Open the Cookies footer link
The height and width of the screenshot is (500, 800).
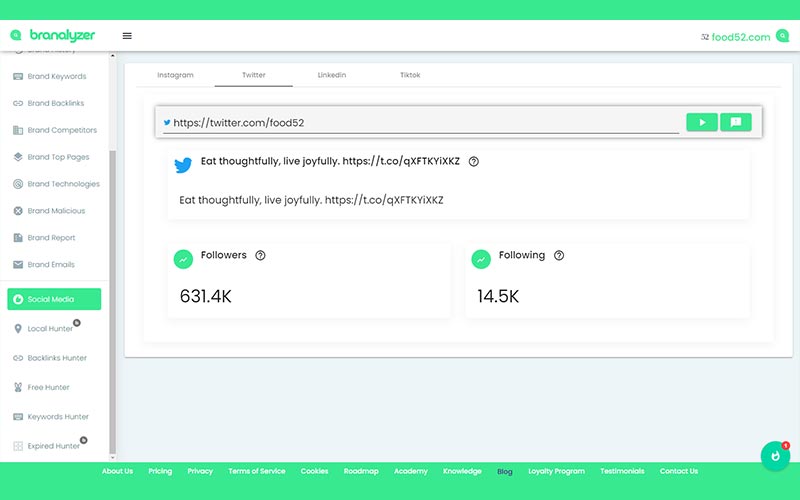click(314, 471)
